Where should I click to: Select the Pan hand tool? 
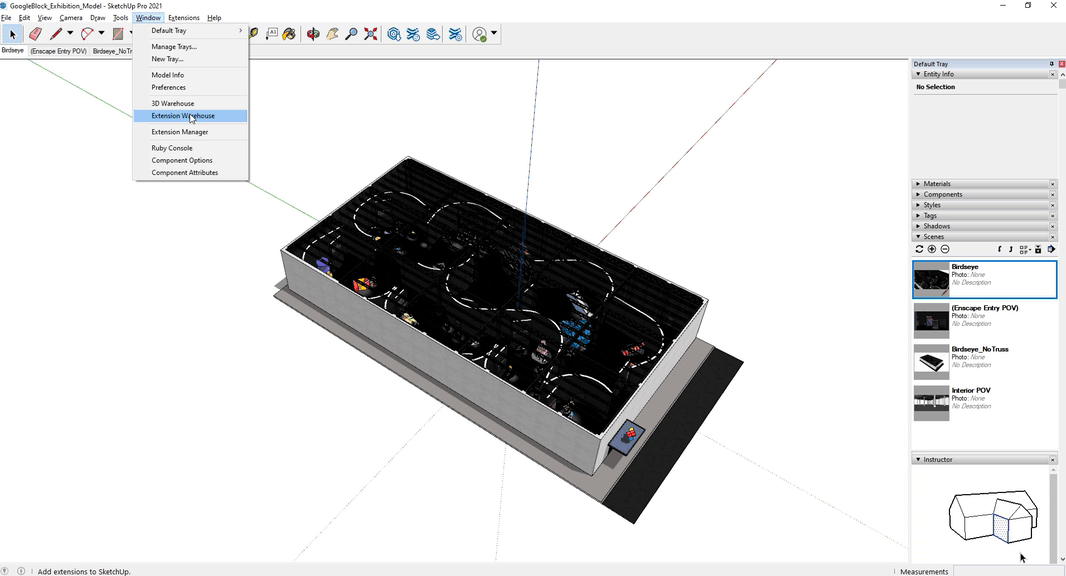pos(332,33)
